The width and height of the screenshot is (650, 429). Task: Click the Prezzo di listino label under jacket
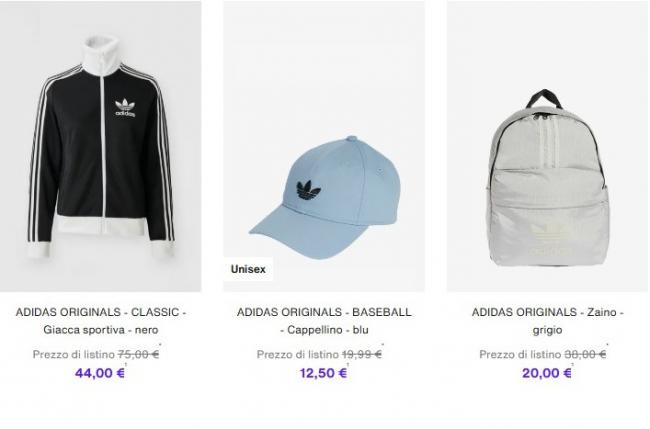pos(74,354)
